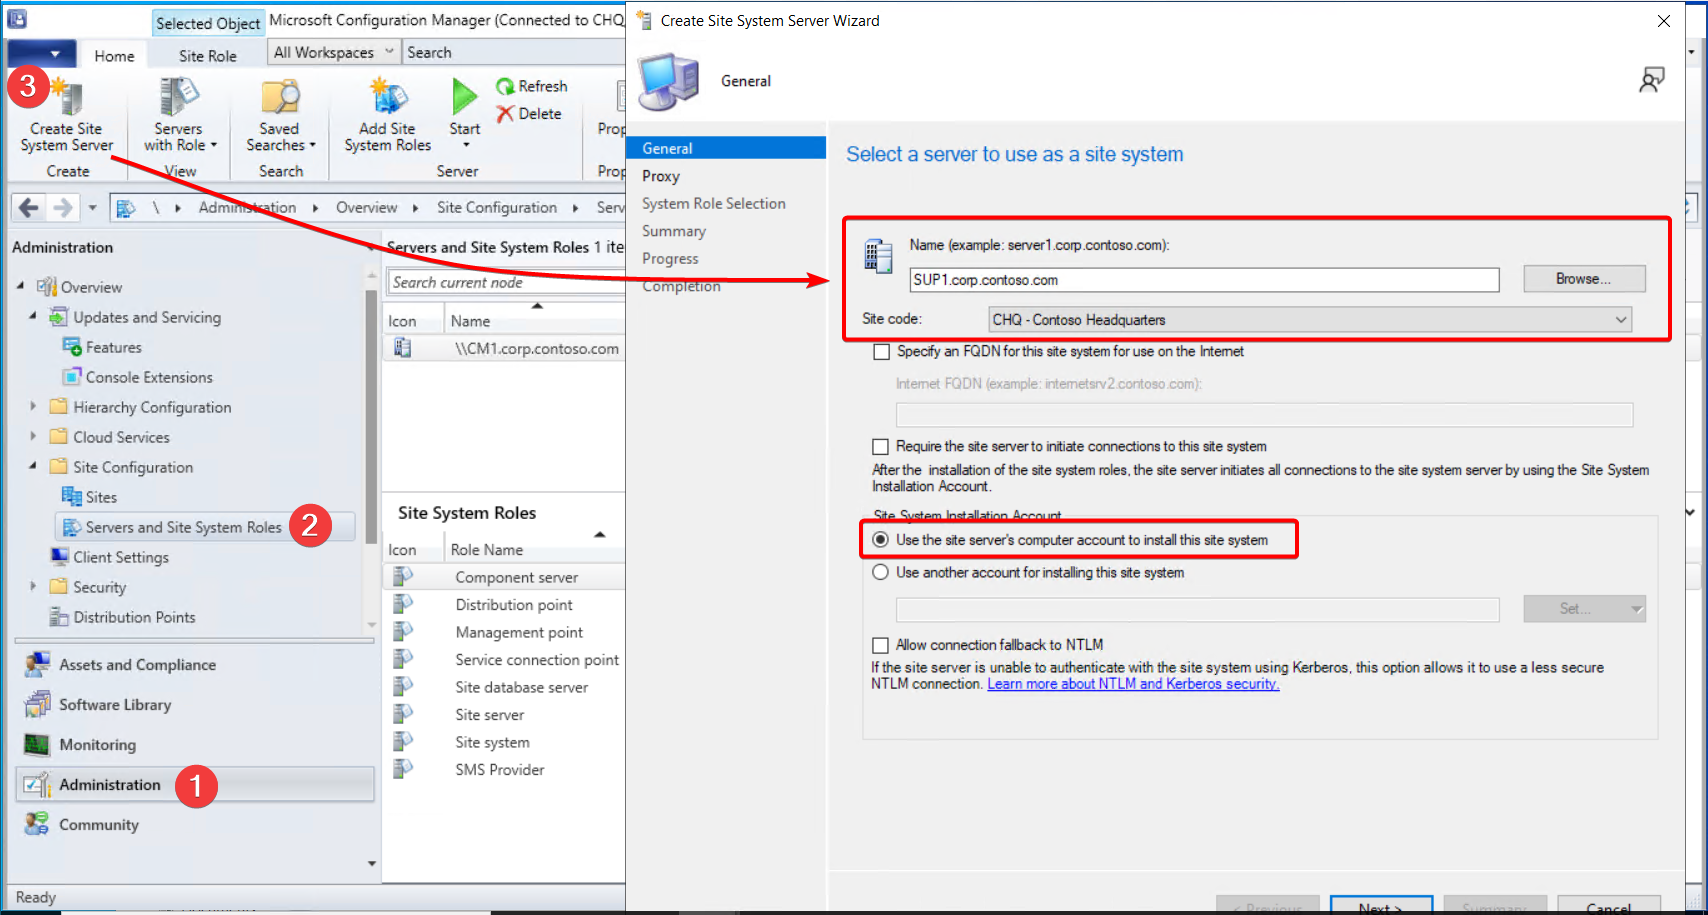
Task: Collapse the Site Configuration node
Action: click(33, 466)
